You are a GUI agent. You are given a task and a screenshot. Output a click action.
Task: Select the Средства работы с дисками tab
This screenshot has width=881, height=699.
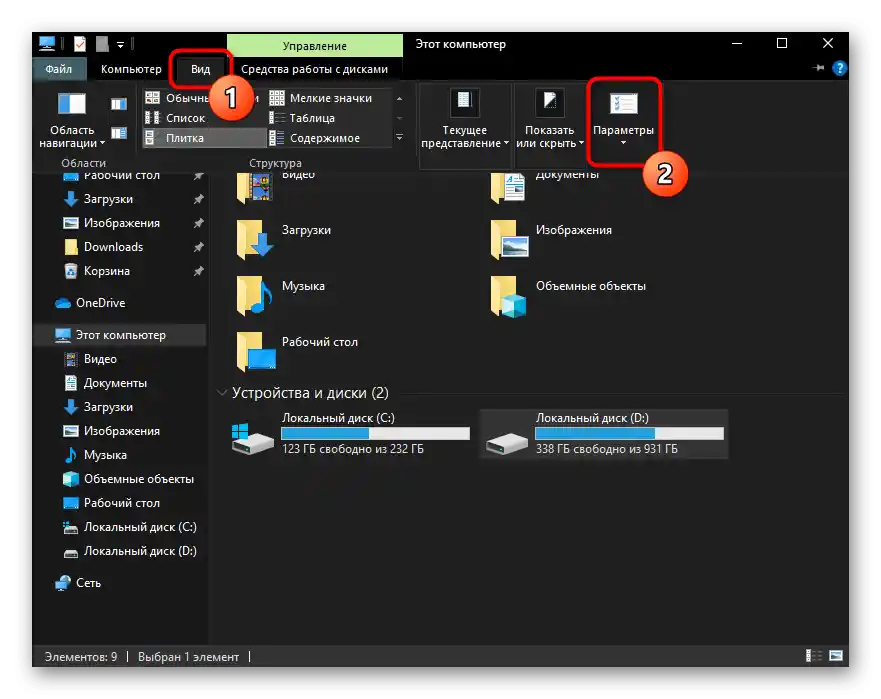314,69
